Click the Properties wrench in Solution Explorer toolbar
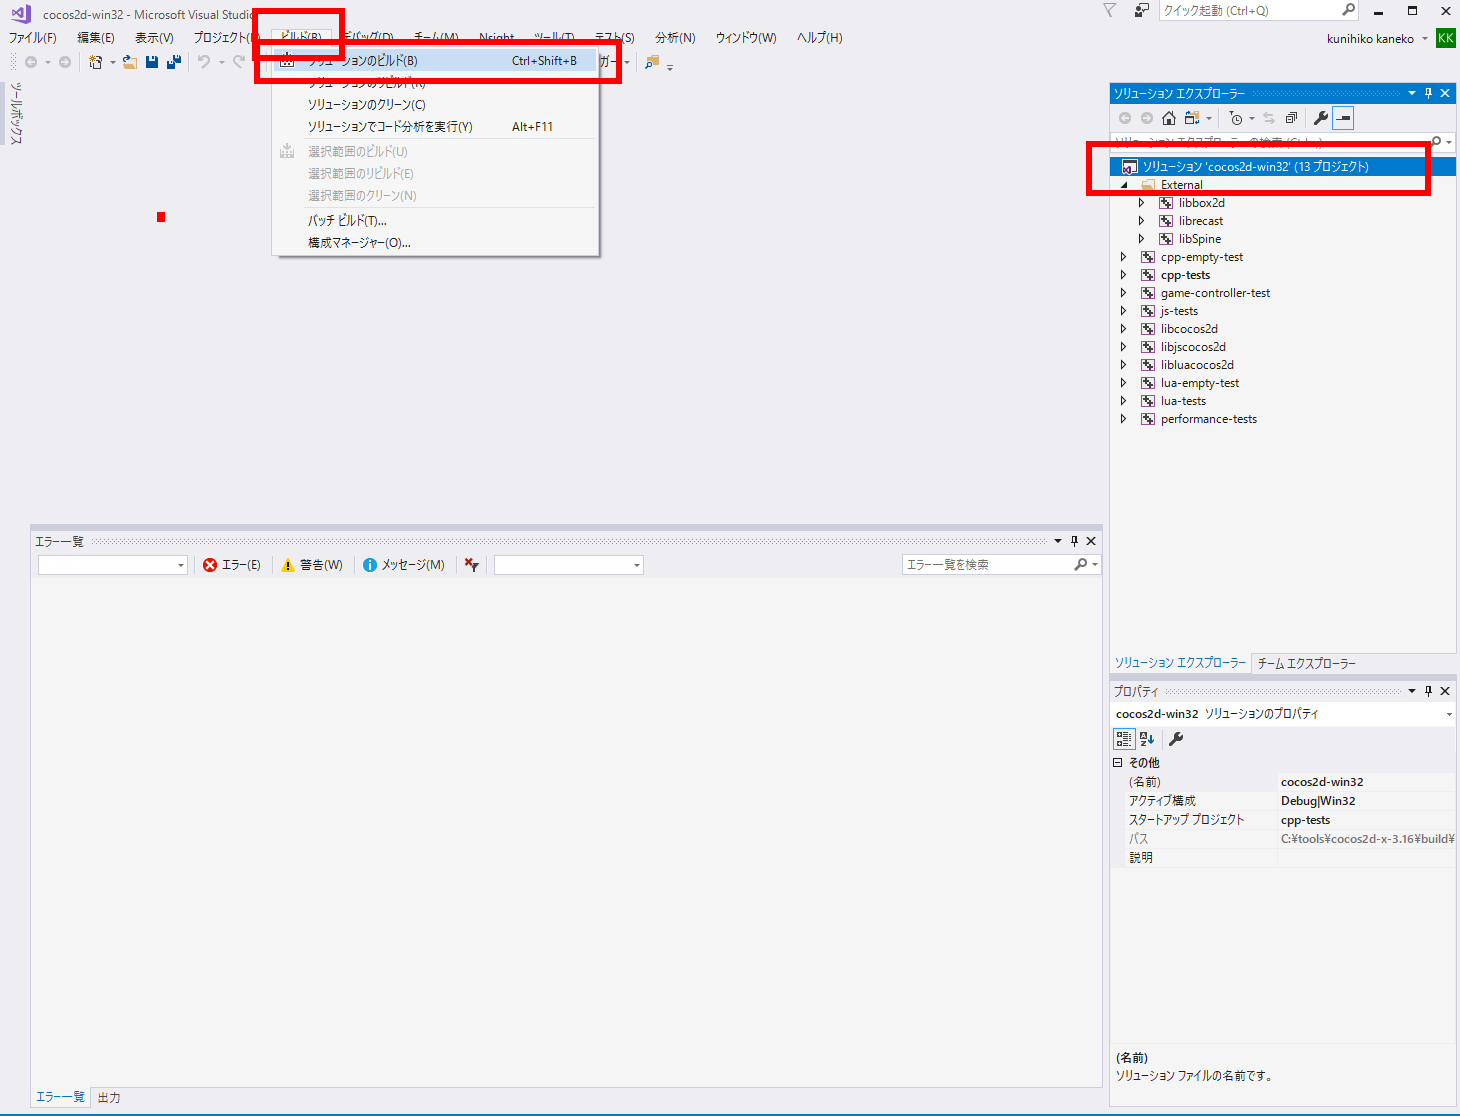This screenshot has width=1460, height=1116. tap(1320, 118)
